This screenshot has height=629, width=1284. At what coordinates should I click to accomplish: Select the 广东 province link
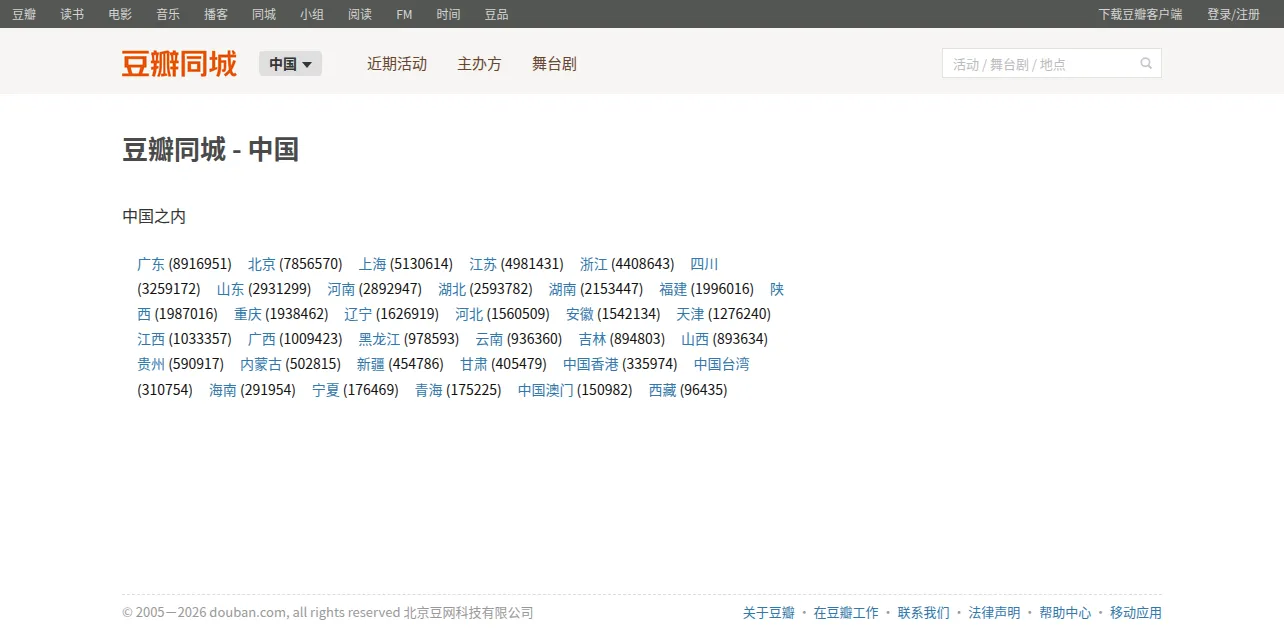(x=151, y=264)
